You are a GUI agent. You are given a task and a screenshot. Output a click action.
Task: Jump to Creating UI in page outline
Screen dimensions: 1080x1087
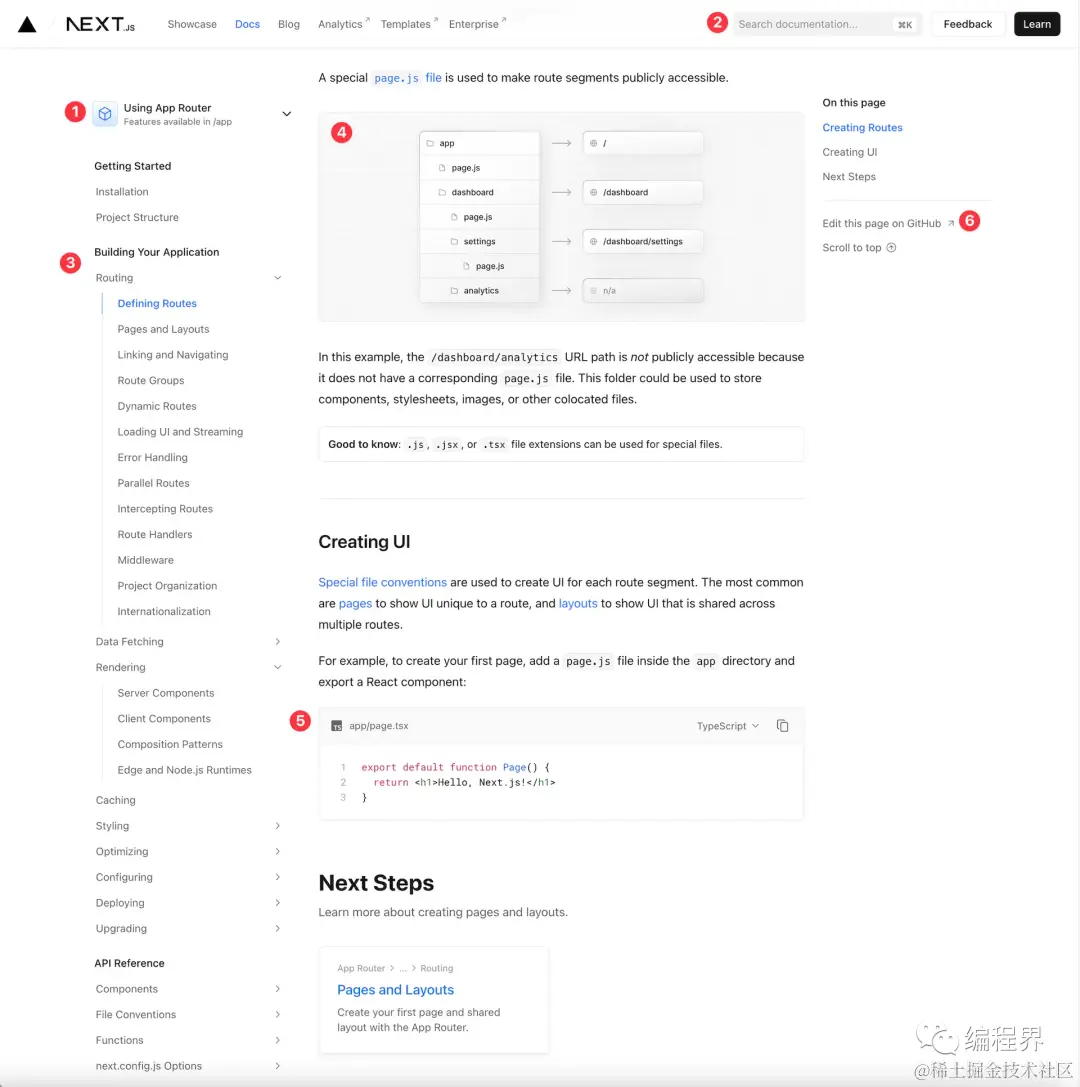849,152
